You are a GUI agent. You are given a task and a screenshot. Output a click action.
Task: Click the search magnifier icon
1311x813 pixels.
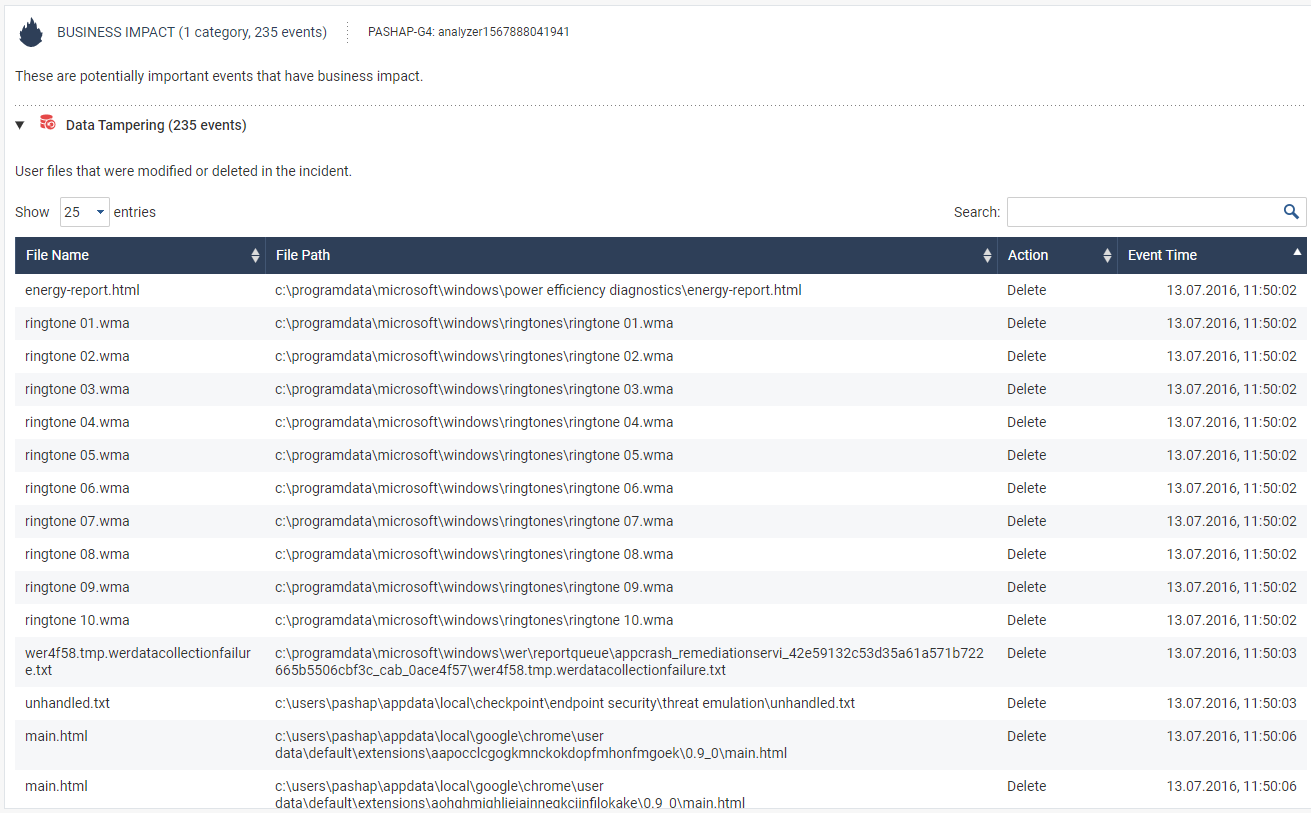click(x=1291, y=212)
